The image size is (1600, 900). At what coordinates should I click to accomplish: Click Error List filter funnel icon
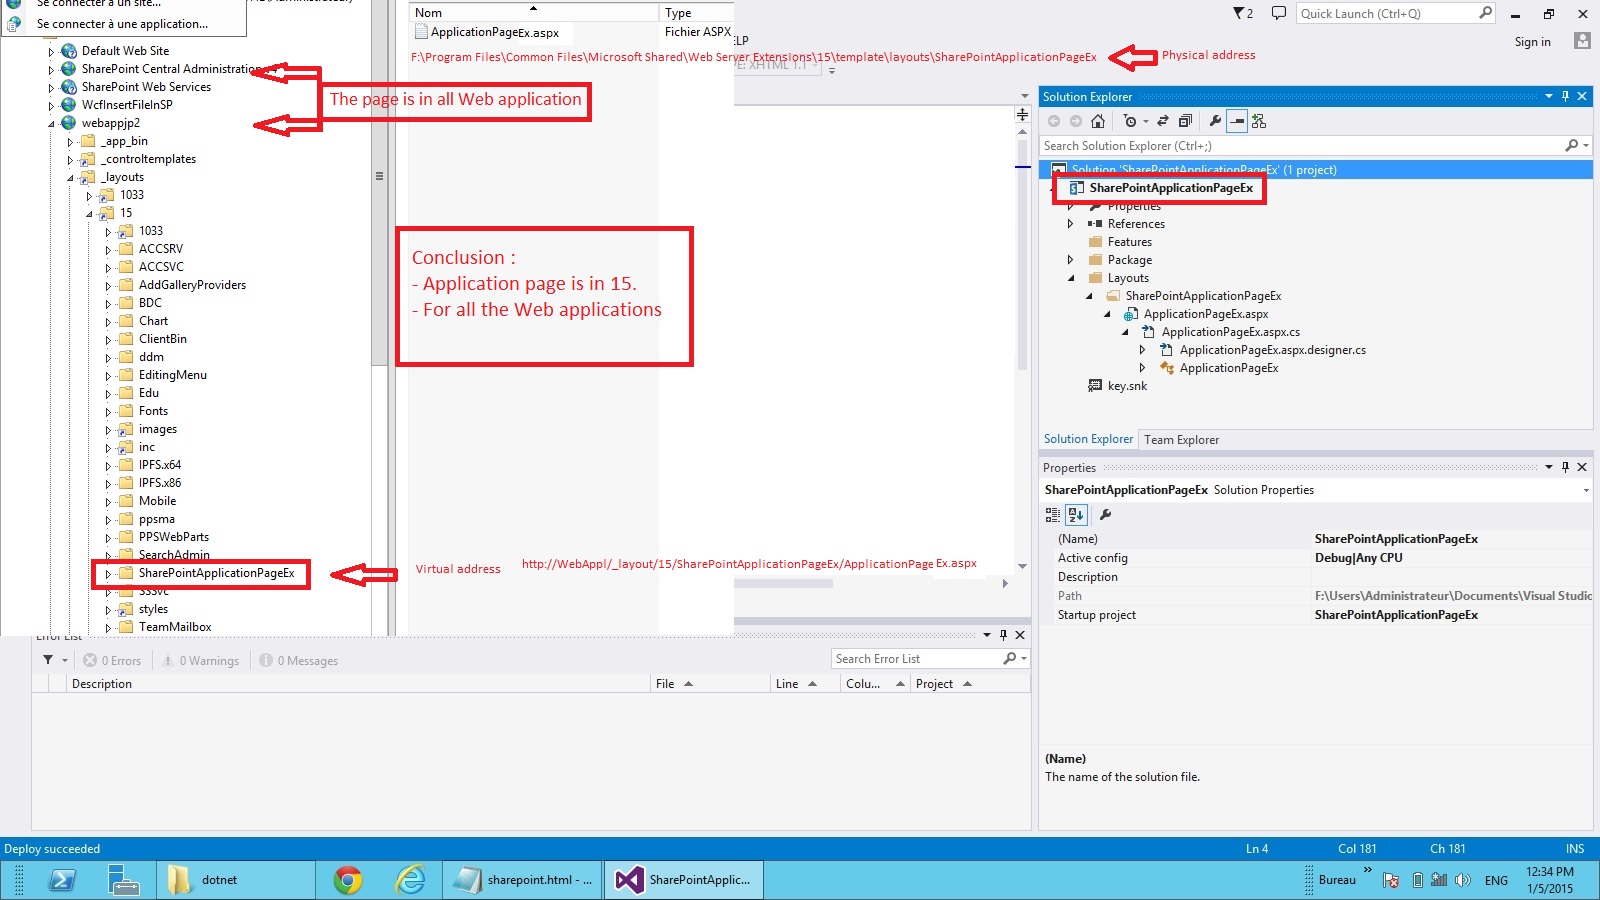click(x=48, y=660)
